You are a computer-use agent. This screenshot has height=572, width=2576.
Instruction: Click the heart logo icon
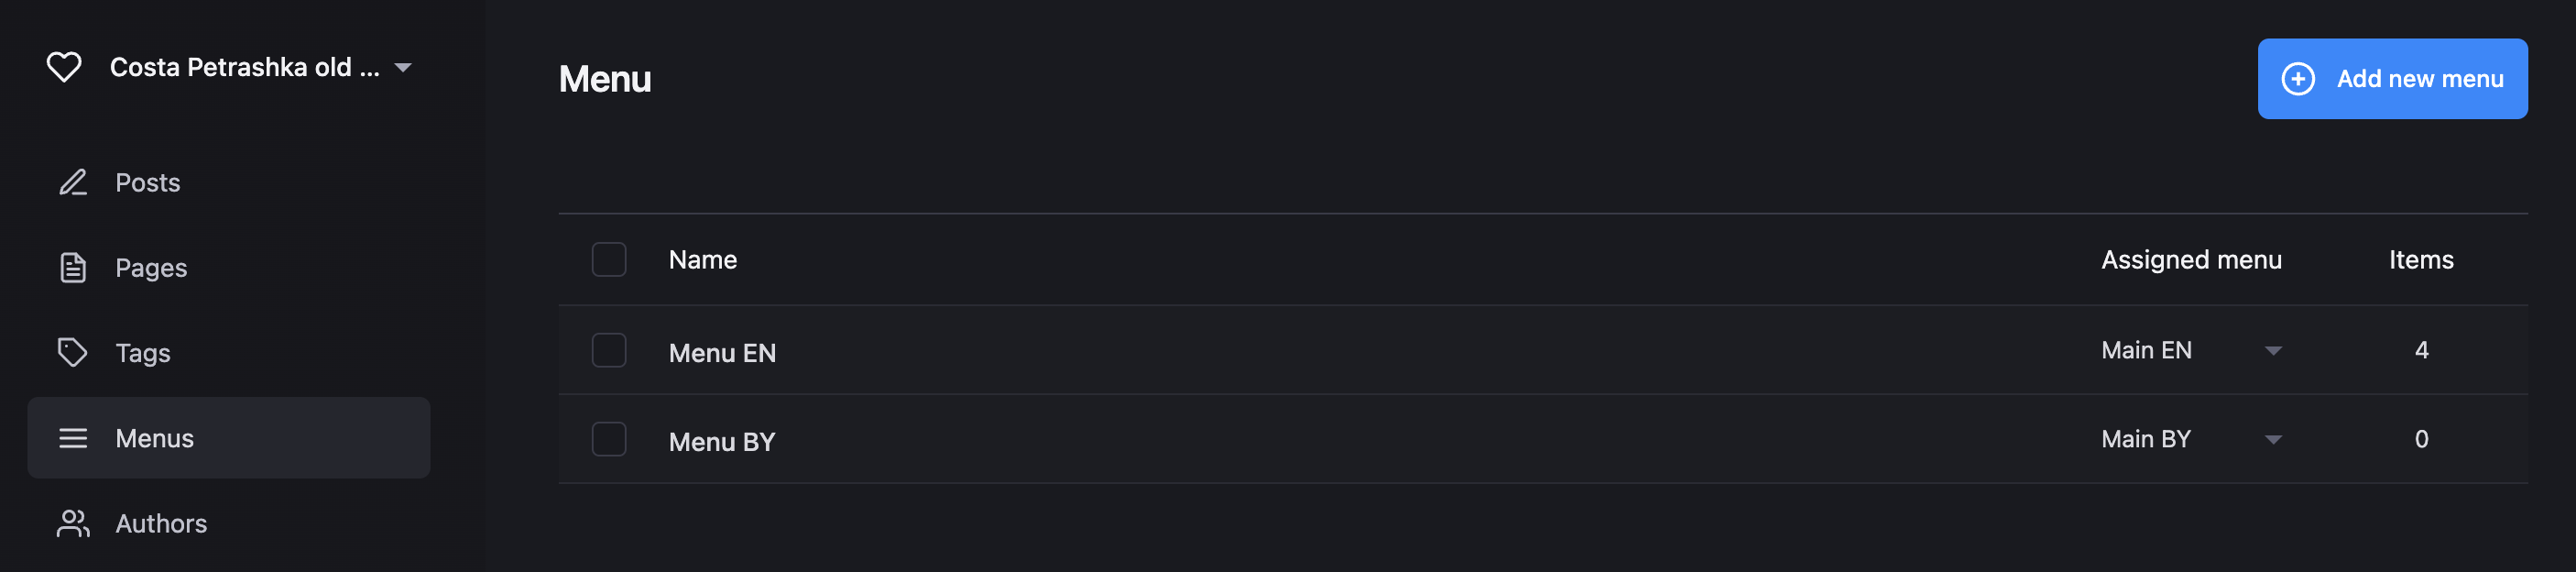point(64,67)
